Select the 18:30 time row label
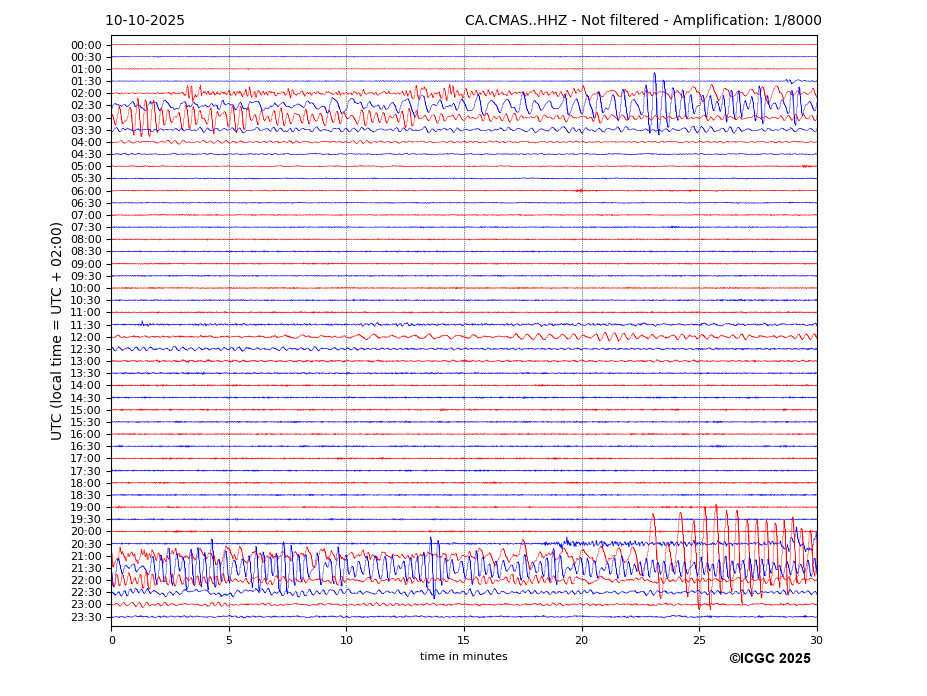This screenshot has width=927, height=696. point(86,495)
